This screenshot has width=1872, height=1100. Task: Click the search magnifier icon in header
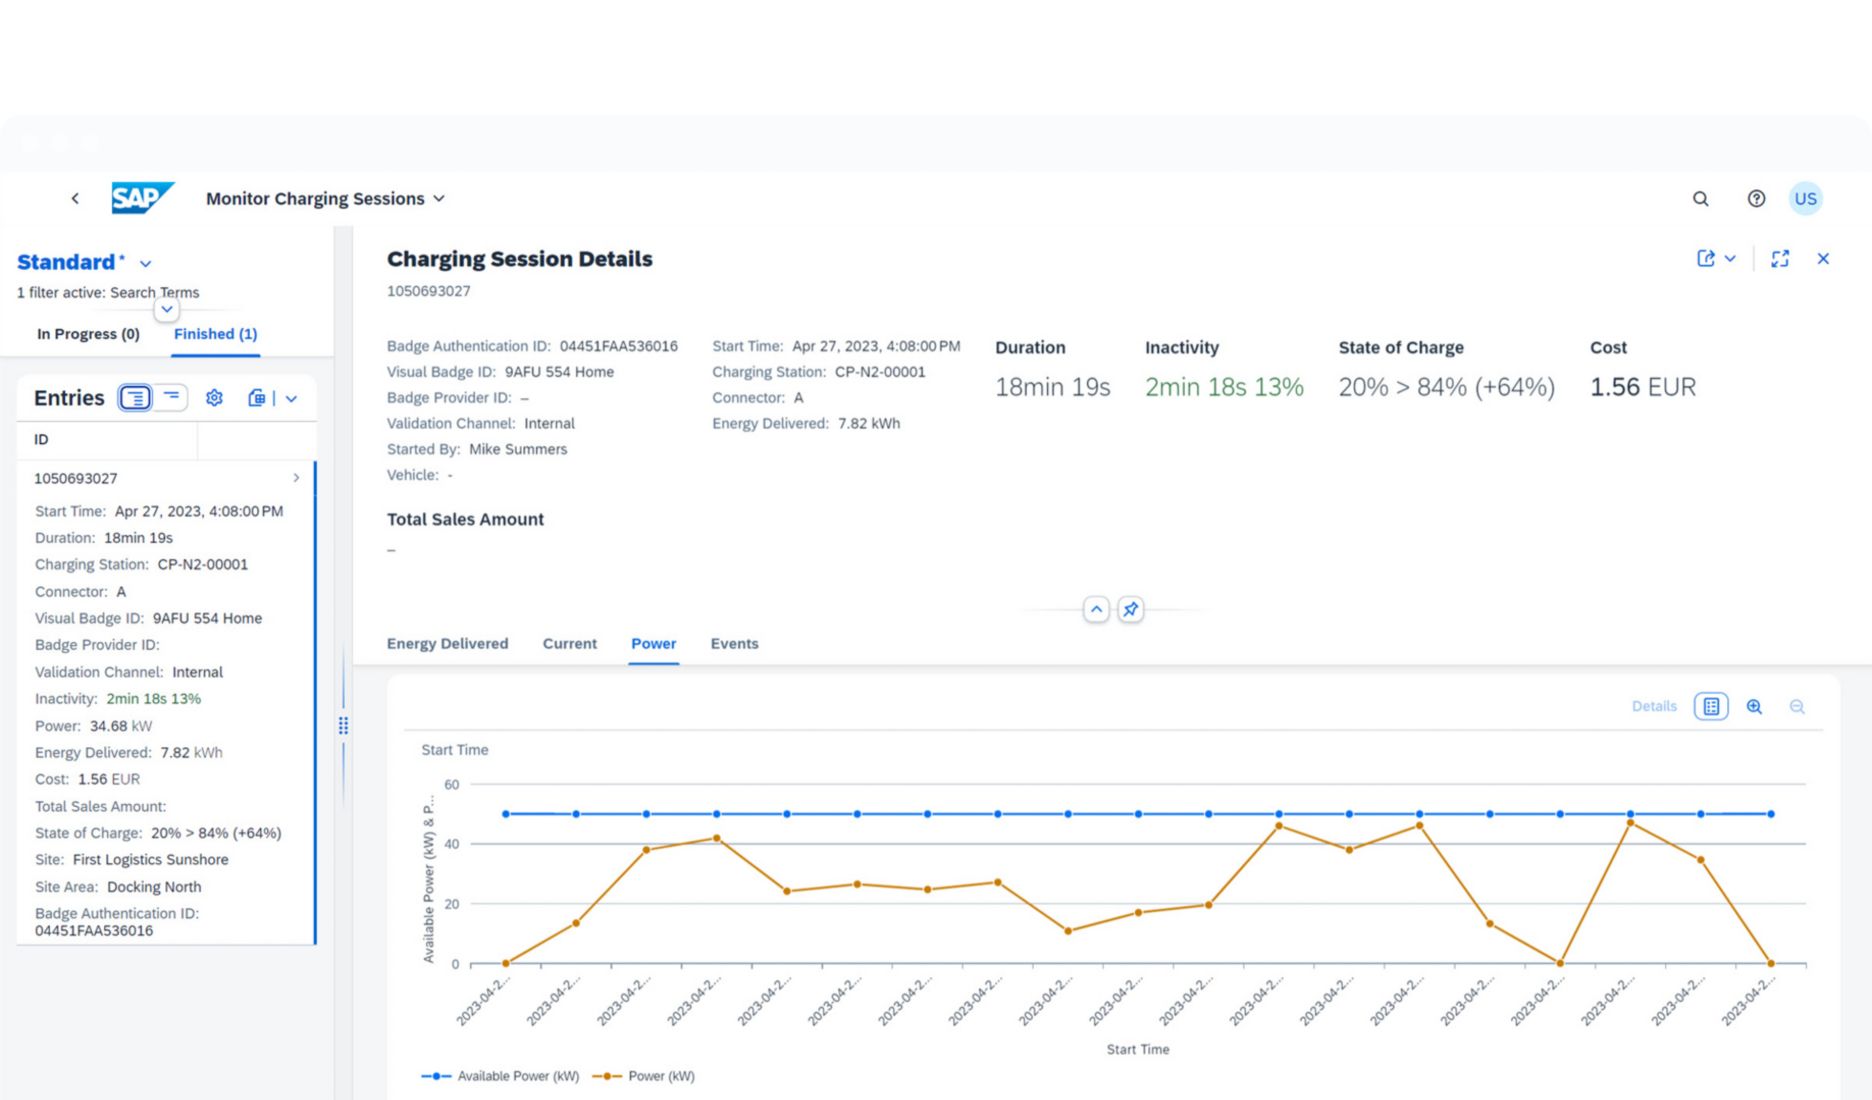click(x=1700, y=199)
